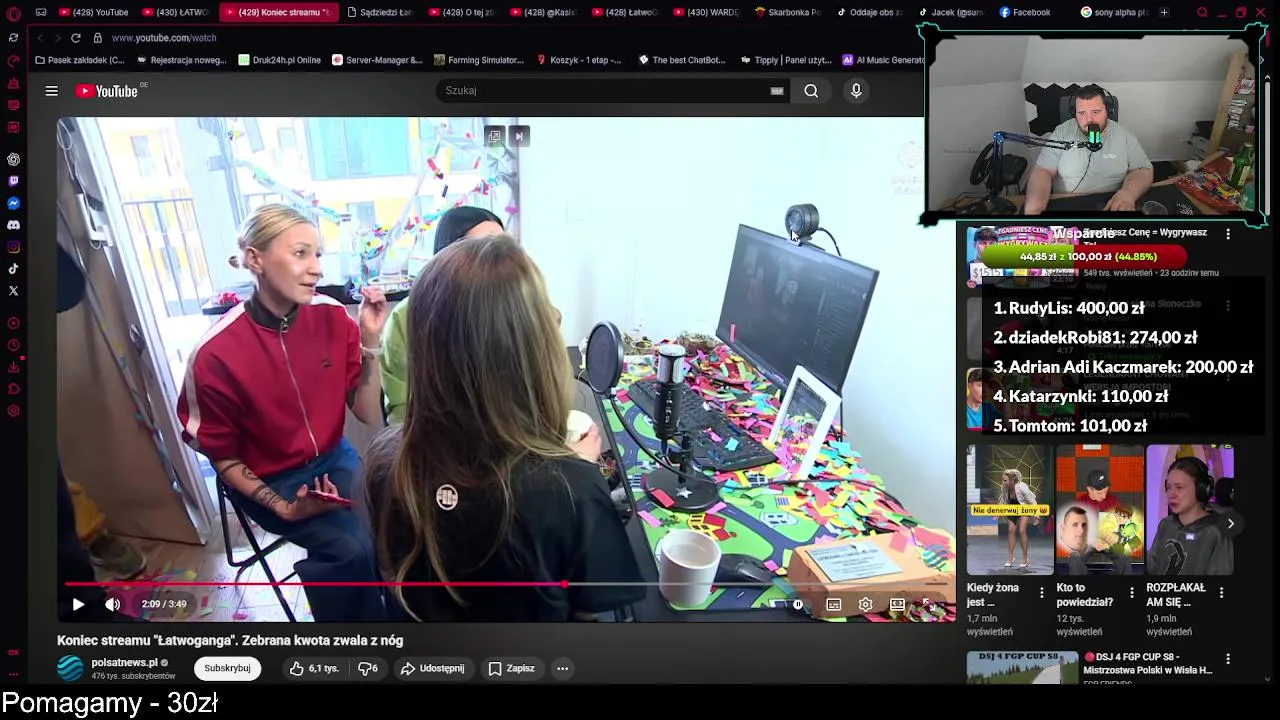Open the Pasek zakładek bookmarks folder

tap(80, 60)
